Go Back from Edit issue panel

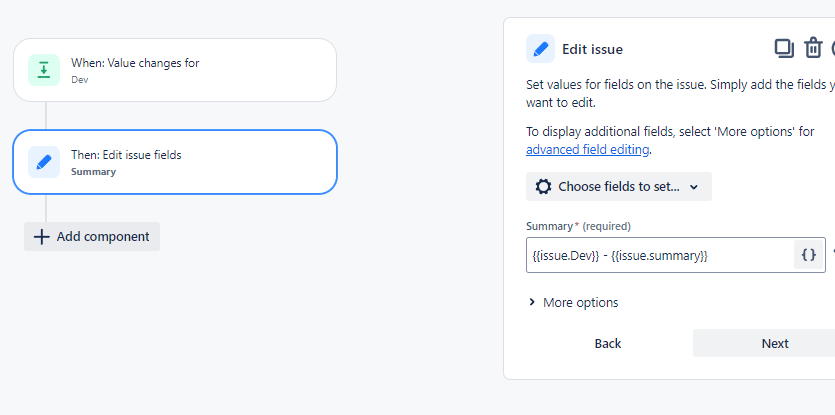(x=608, y=343)
